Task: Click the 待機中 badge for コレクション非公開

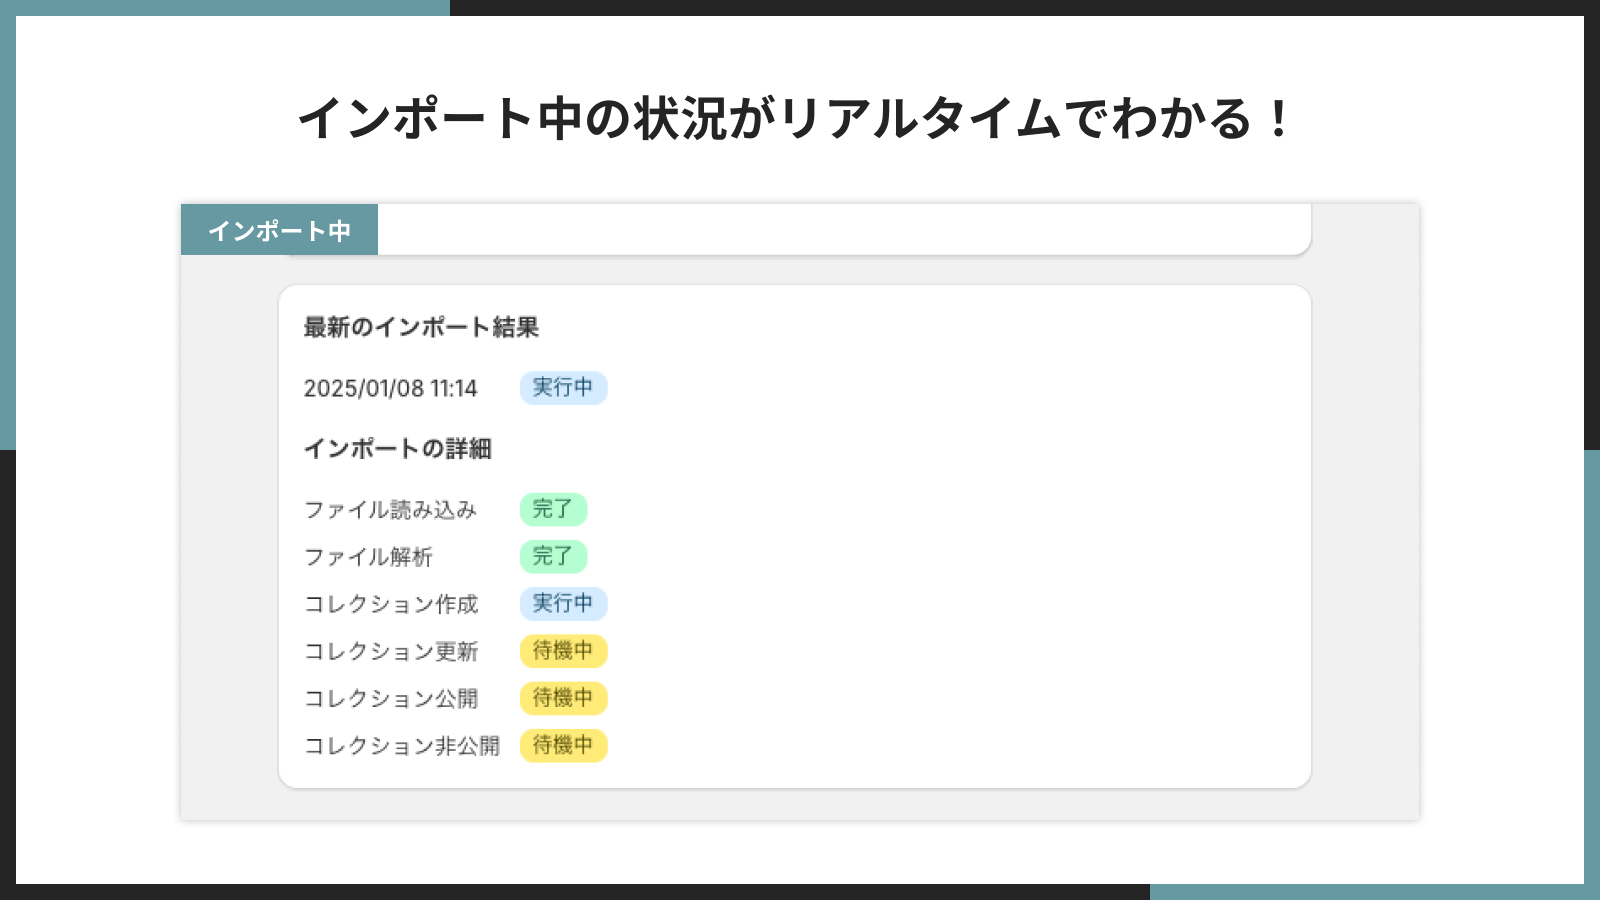Action: click(563, 745)
